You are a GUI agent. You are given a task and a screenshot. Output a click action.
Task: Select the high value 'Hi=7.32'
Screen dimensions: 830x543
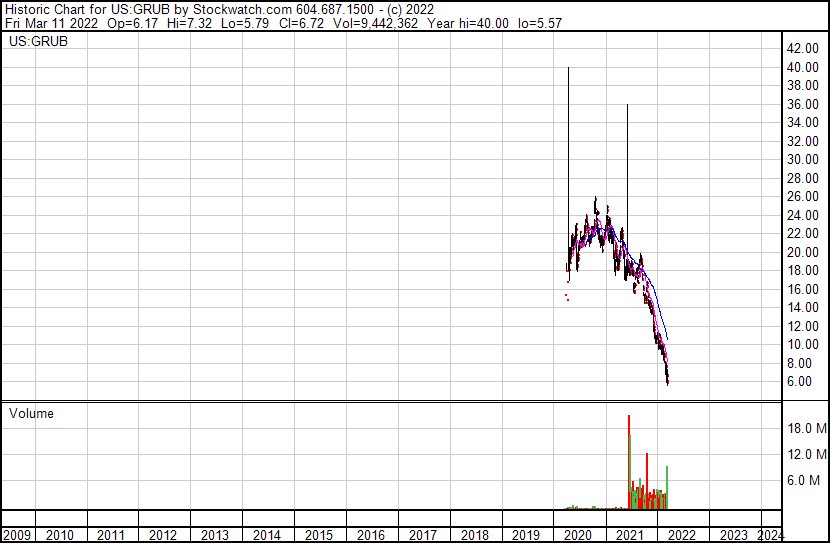coord(189,23)
